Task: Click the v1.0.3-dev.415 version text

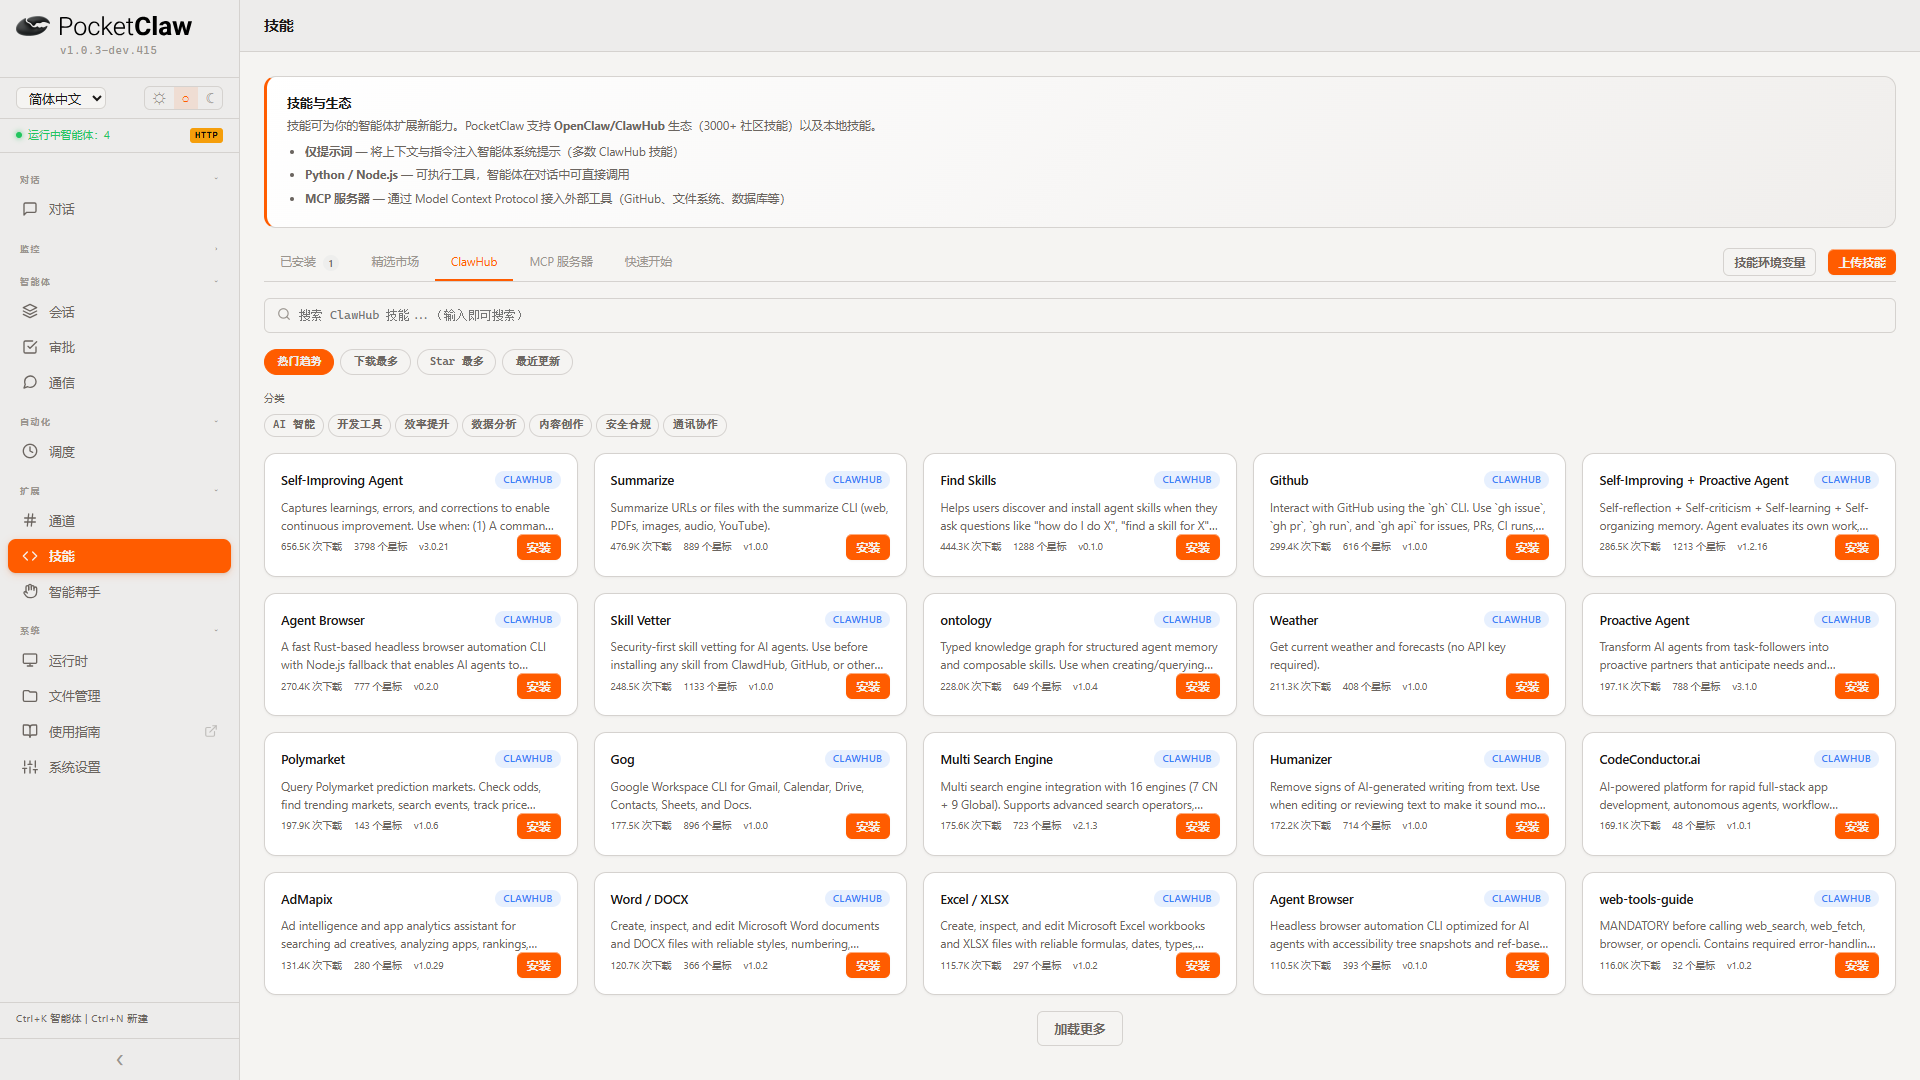Action: click(108, 50)
